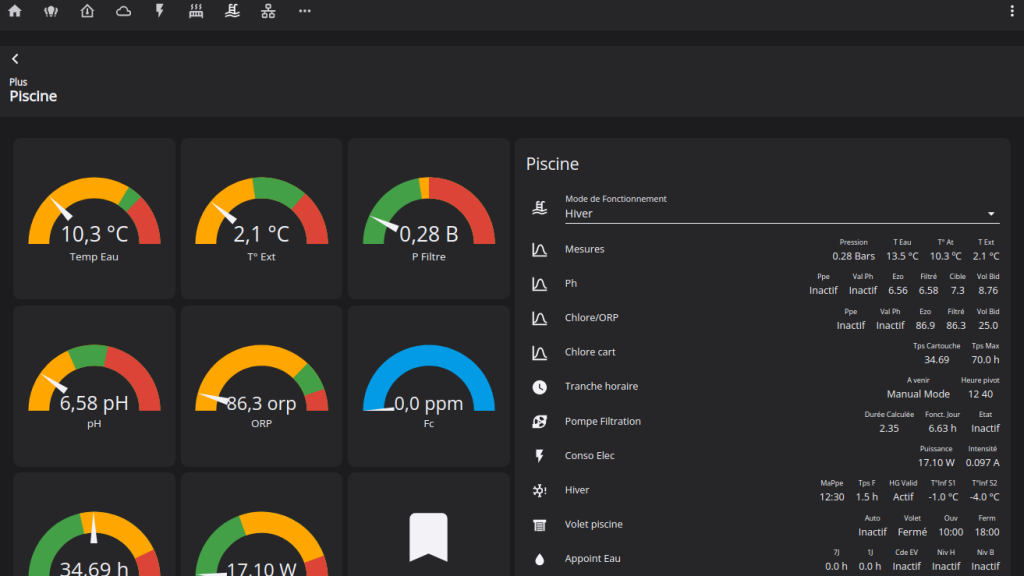Open the light bulbs view tab

[x=51, y=11]
